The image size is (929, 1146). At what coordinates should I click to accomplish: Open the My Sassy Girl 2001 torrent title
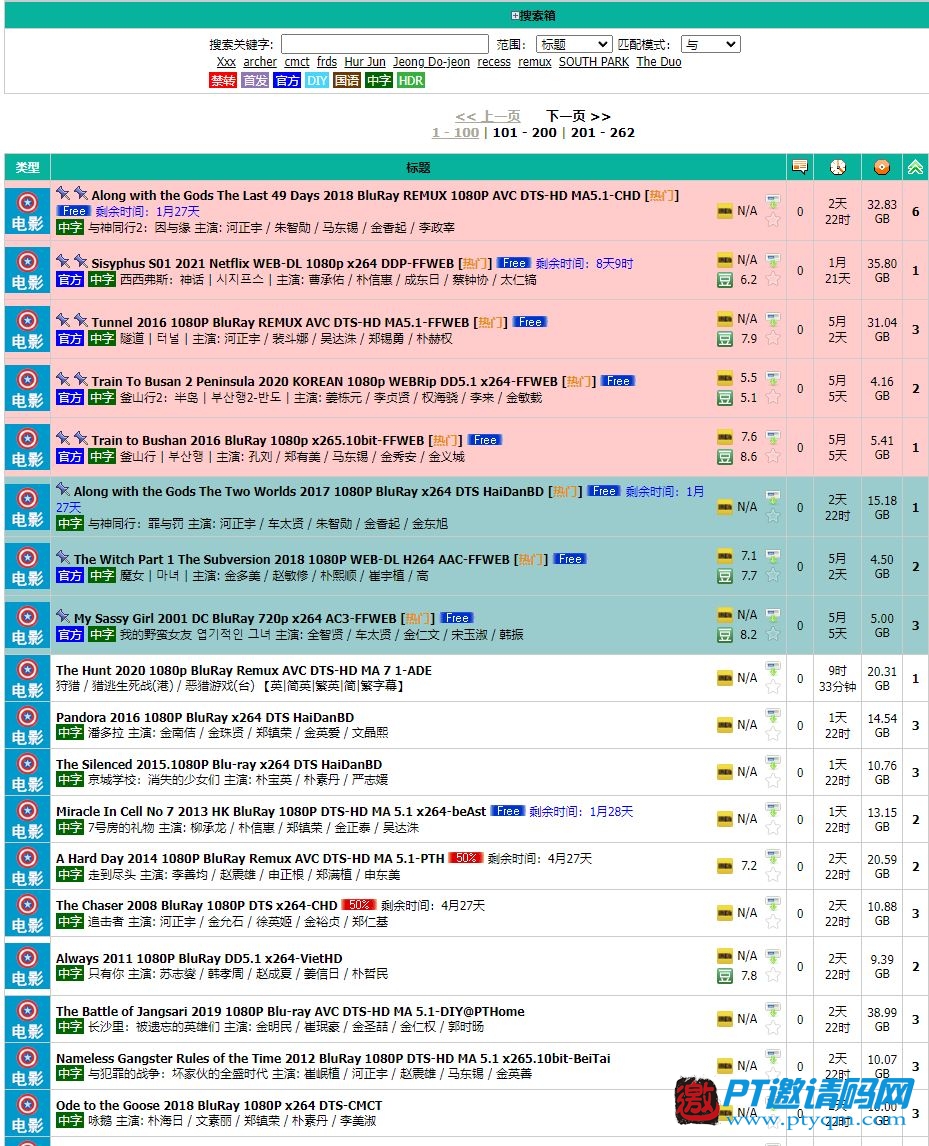coord(235,618)
